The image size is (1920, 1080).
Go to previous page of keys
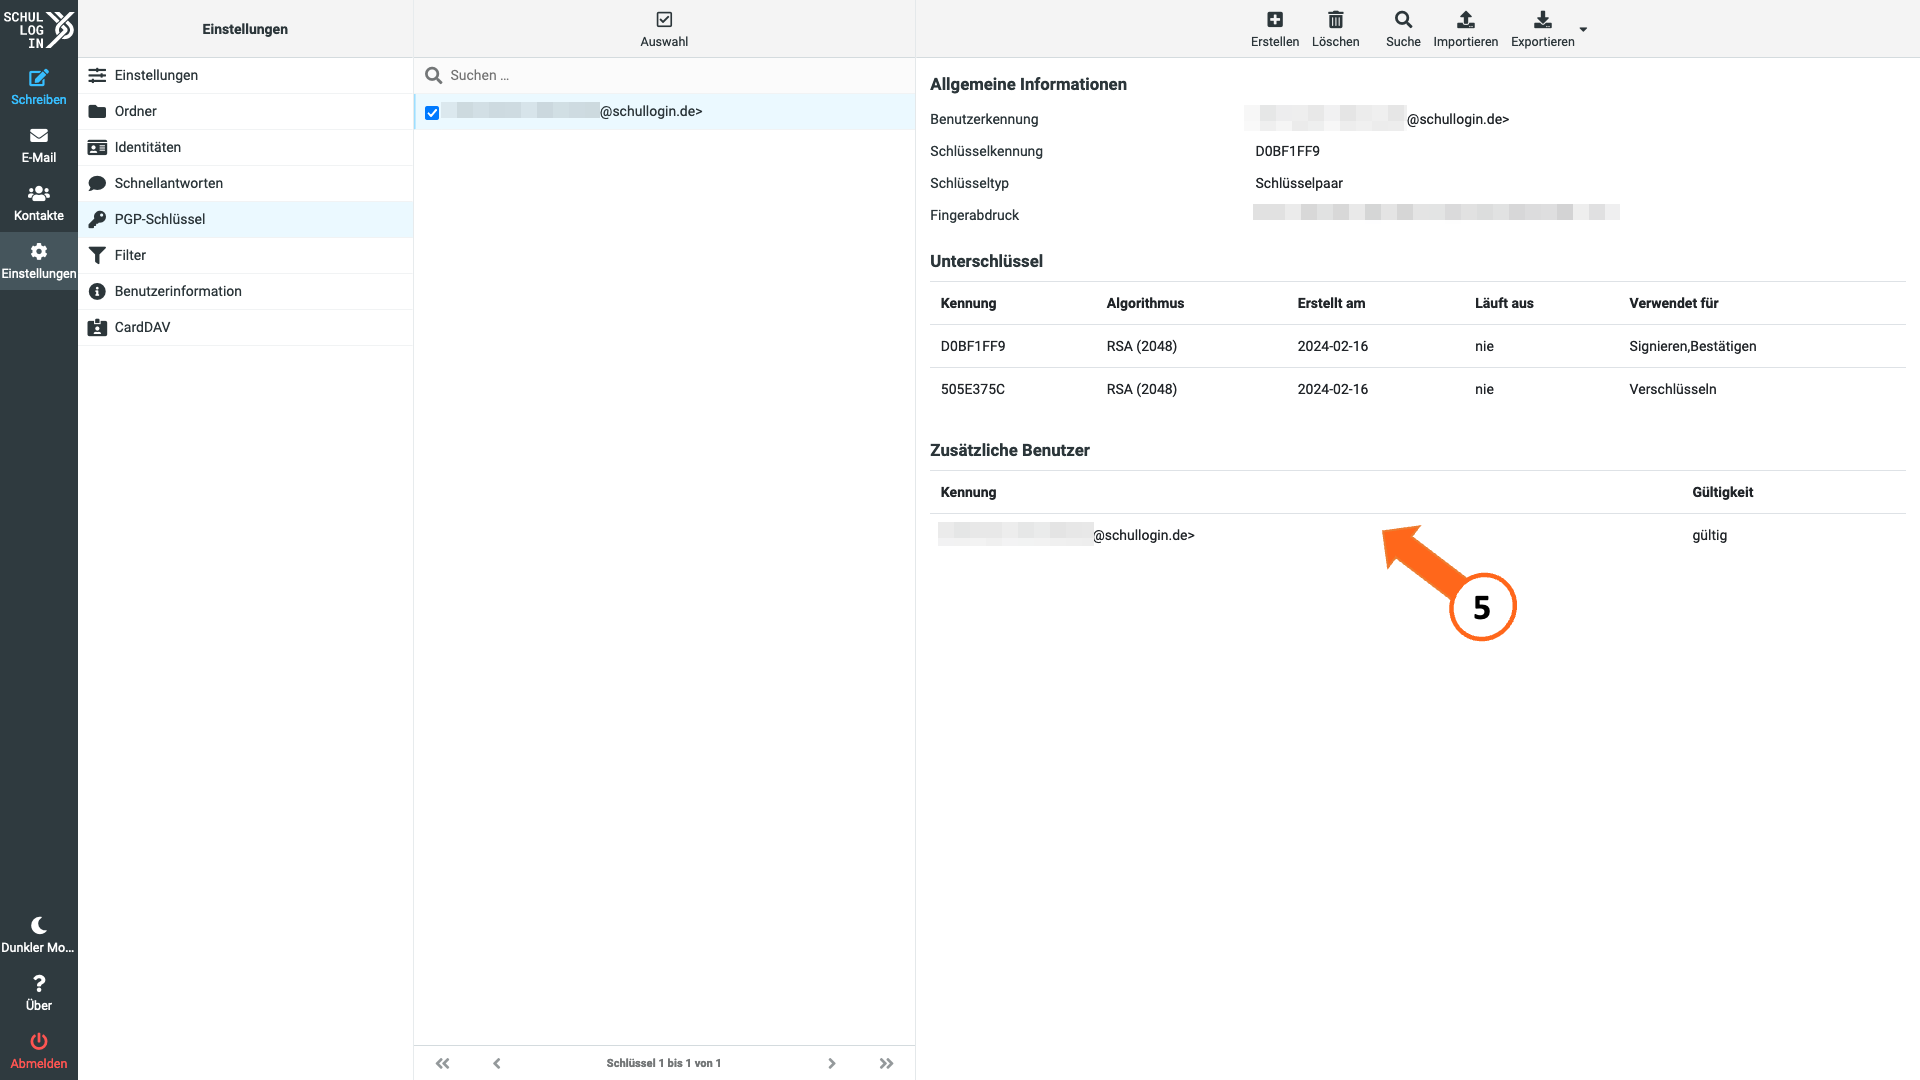tap(497, 1063)
